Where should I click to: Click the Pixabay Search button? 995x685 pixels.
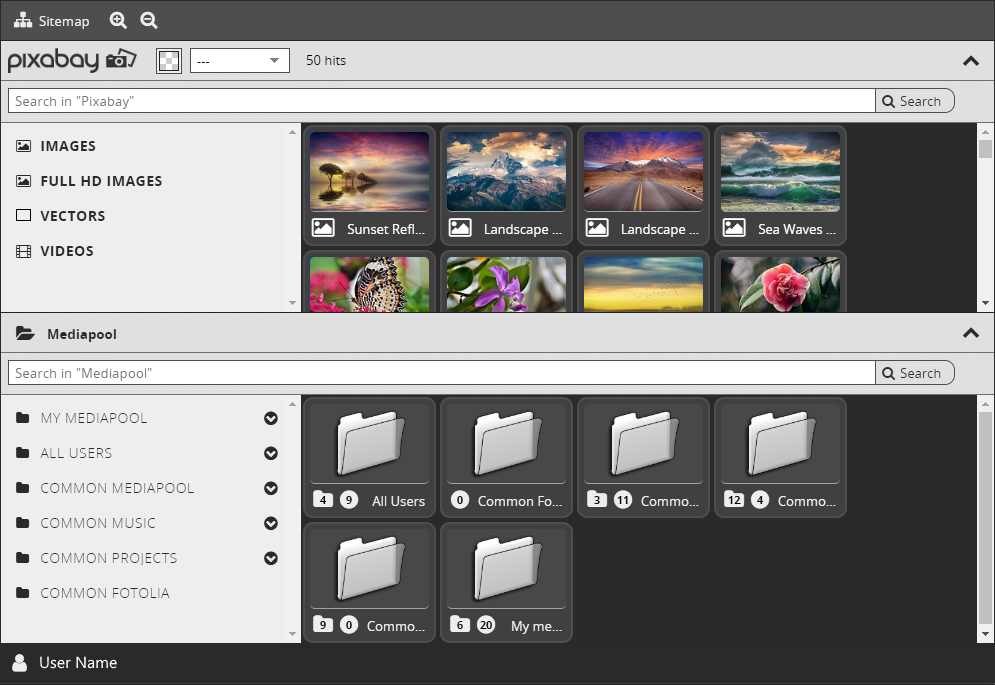coord(914,101)
